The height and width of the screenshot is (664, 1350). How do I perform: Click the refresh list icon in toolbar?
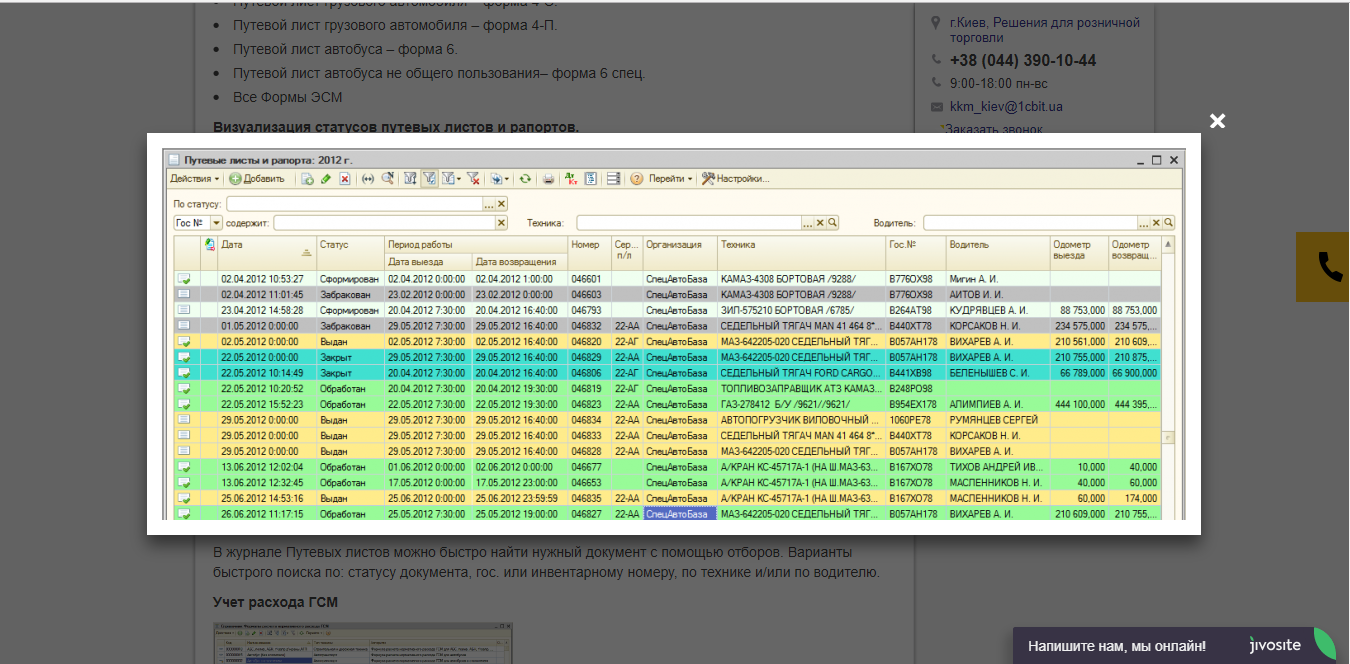(525, 179)
